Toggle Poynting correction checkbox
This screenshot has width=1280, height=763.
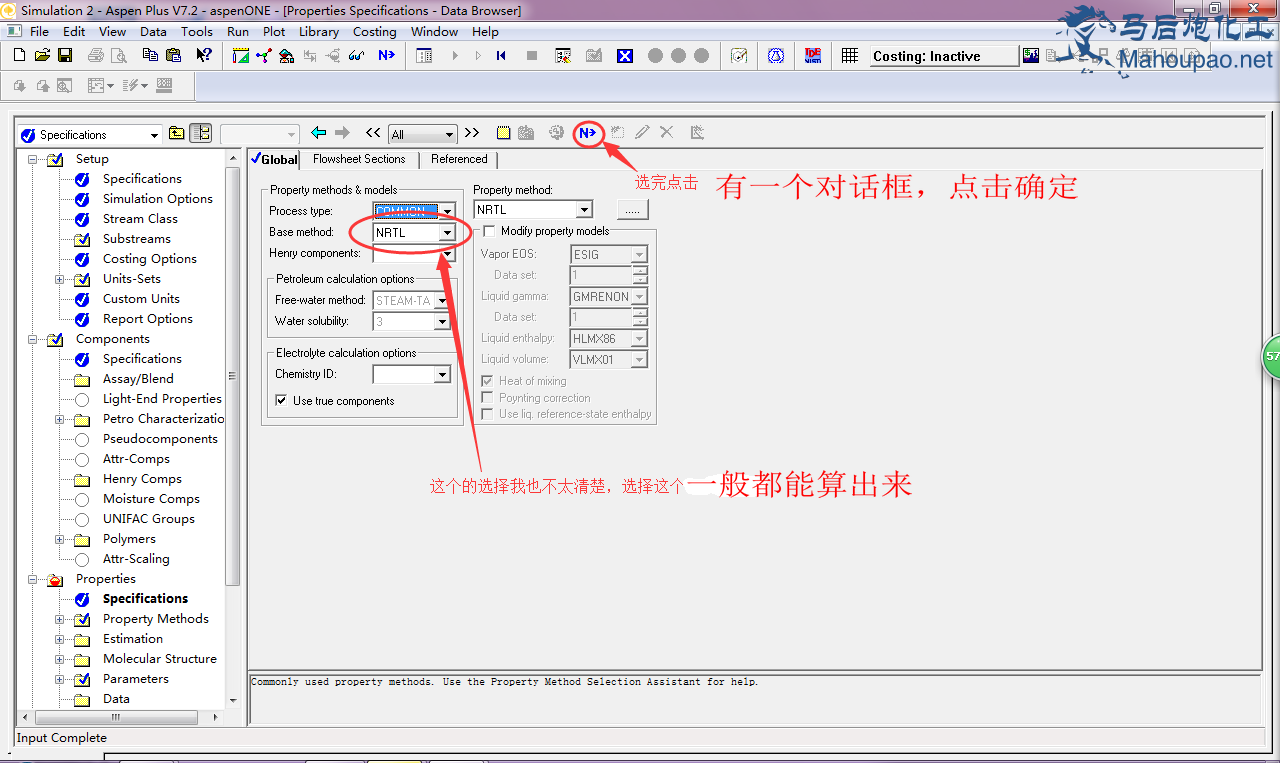coord(487,398)
